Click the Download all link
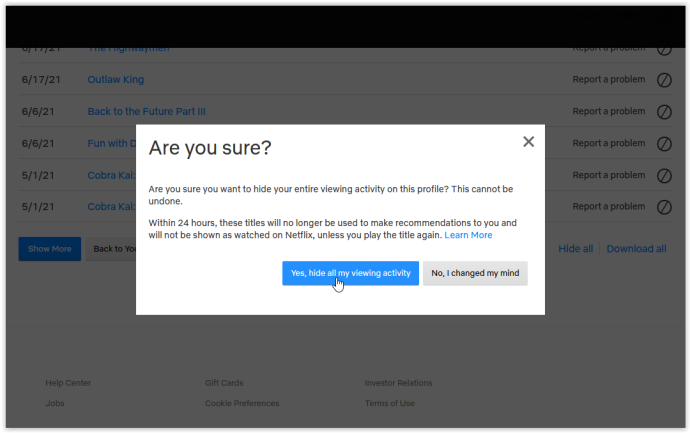690x433 pixels. 636,249
